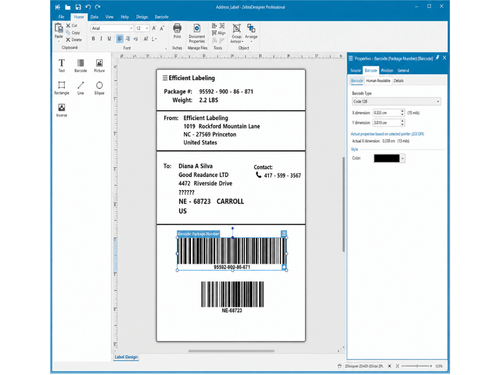Select the Text tool
This screenshot has width=500, height=375.
[x=62, y=65]
